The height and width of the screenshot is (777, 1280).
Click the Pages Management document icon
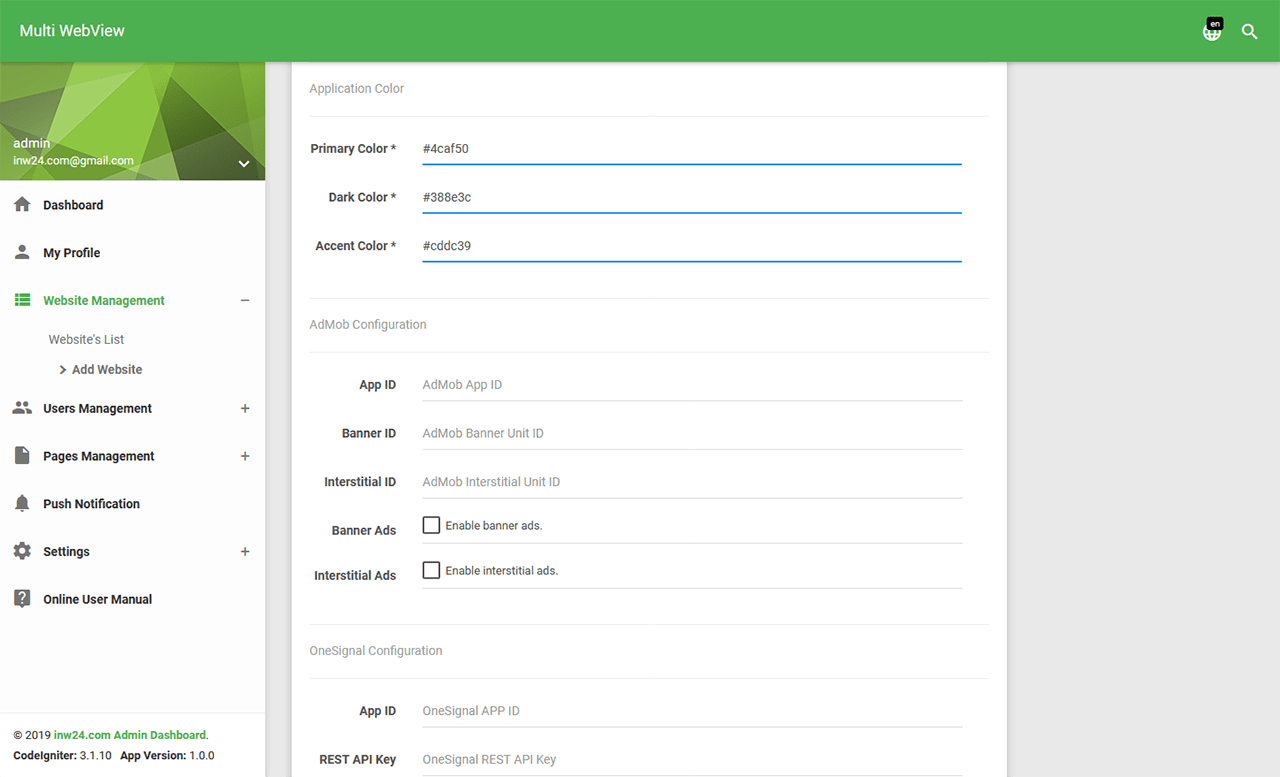coord(22,456)
